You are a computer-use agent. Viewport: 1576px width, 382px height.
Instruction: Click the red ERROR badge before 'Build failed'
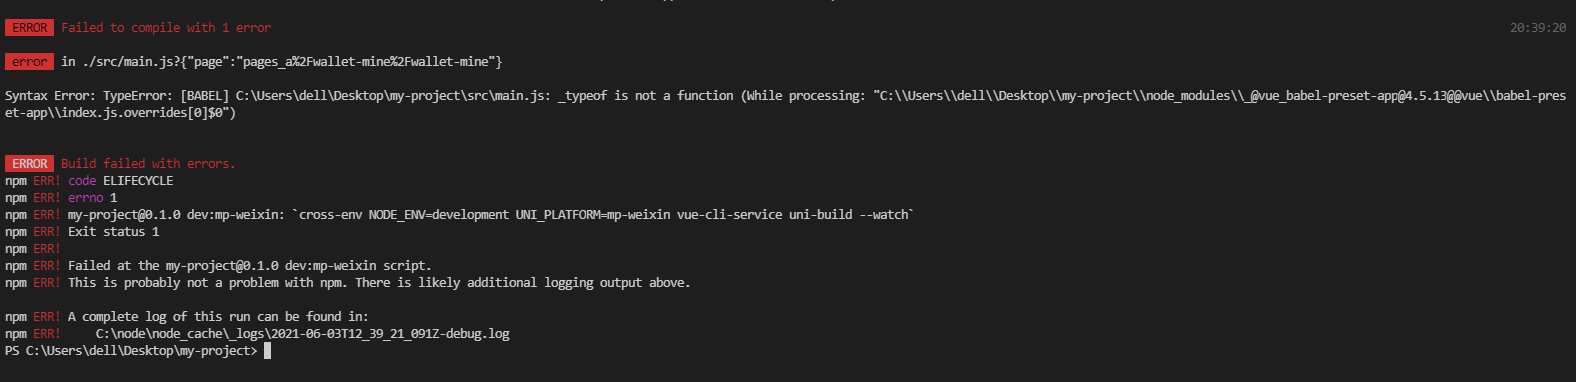point(29,164)
